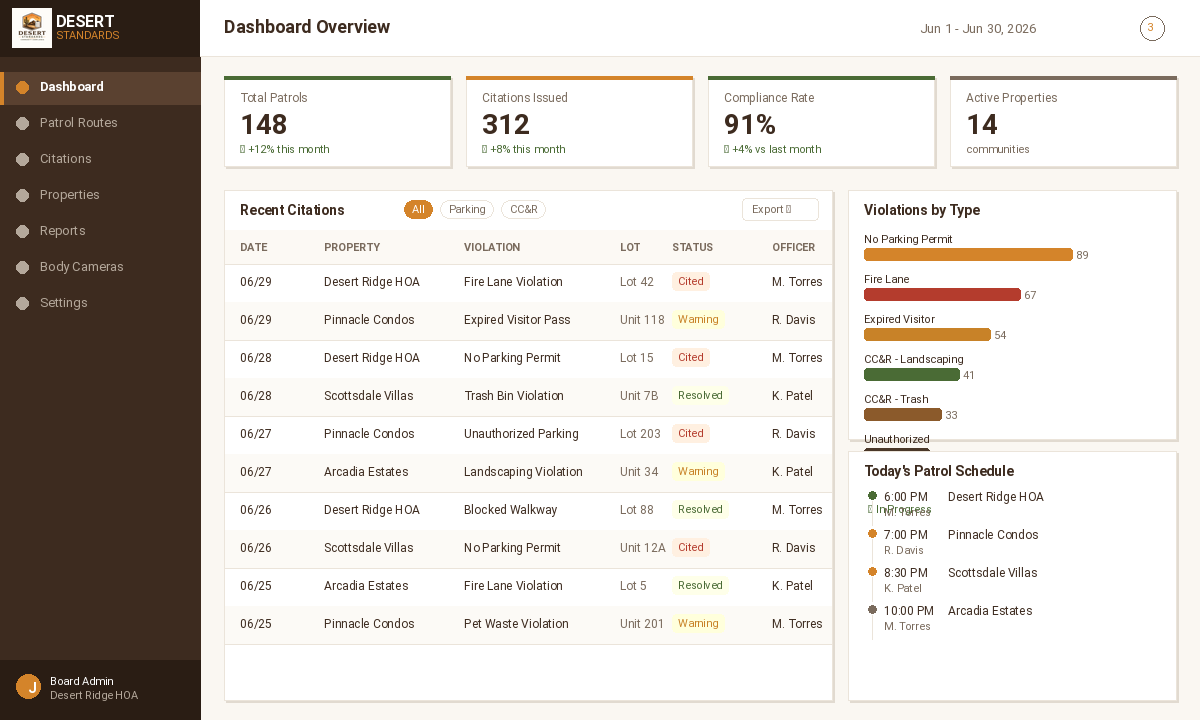The image size is (1200, 720).
Task: Click the Board Admin avatar 'J'
Action: pyautogui.click(x=28, y=687)
